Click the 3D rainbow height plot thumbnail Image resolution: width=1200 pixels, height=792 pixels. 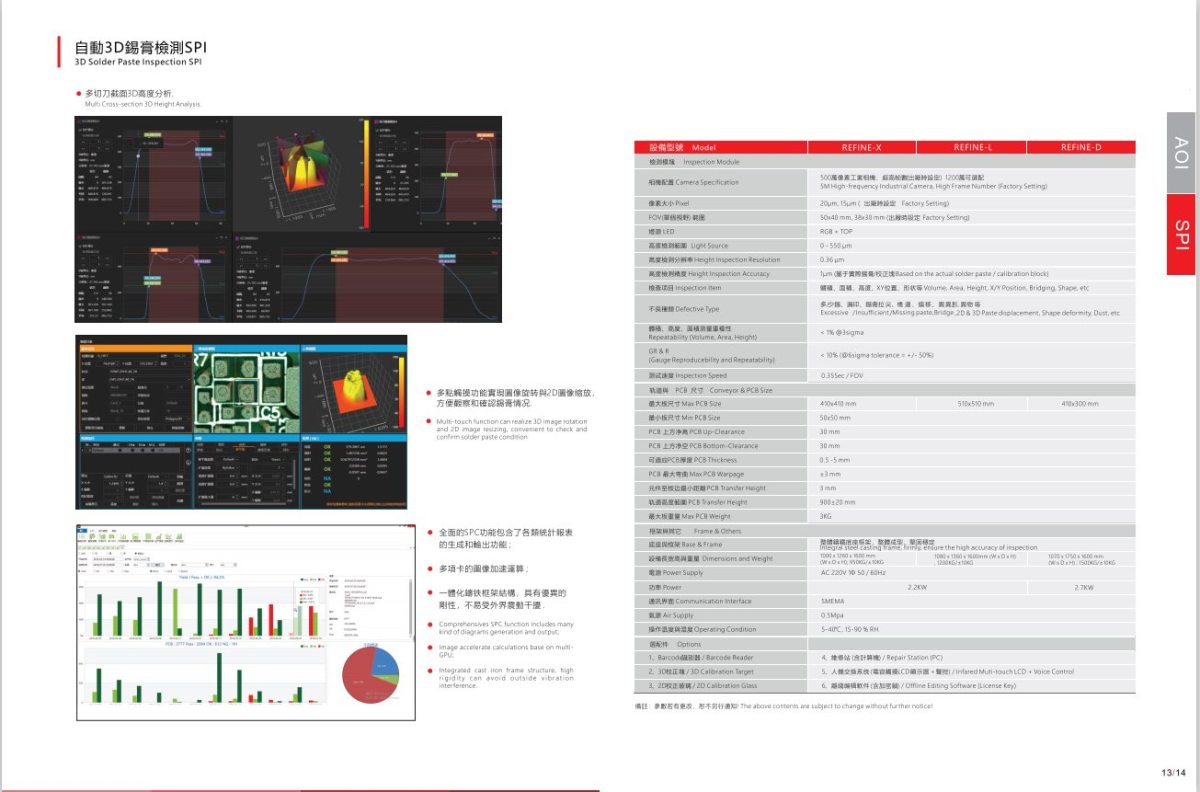pyautogui.click(x=302, y=172)
